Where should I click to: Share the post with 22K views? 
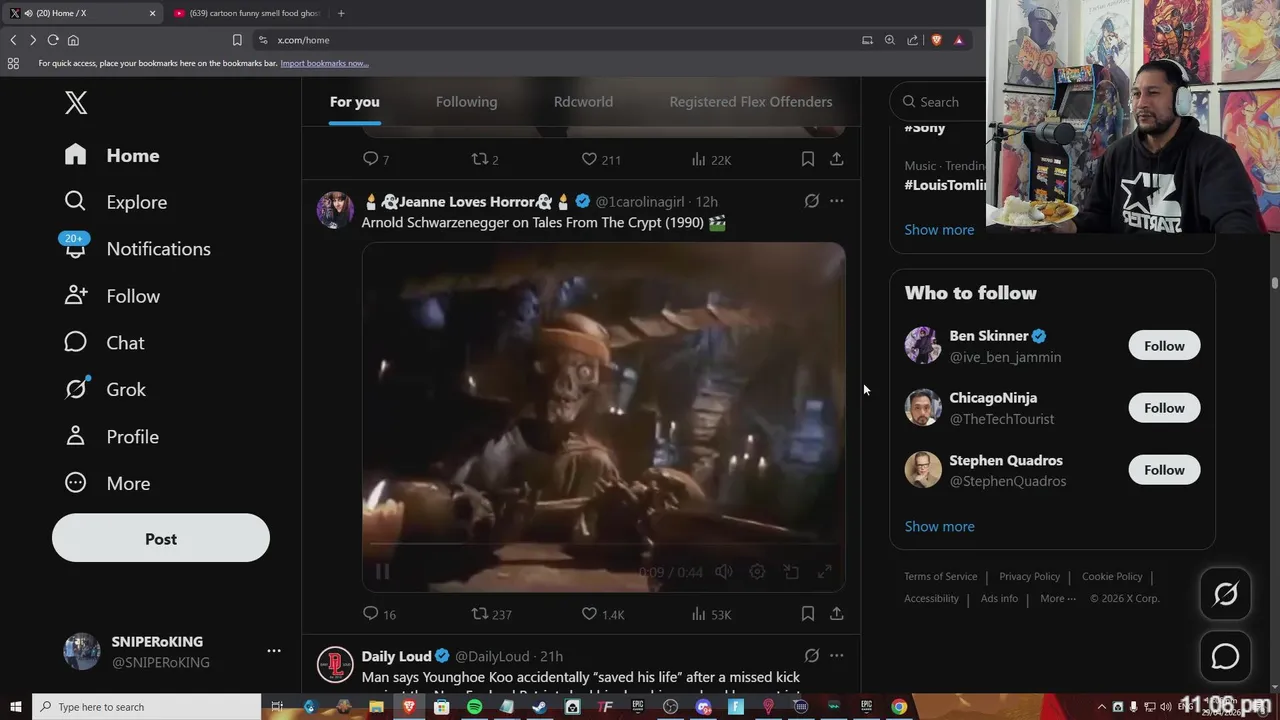837,159
